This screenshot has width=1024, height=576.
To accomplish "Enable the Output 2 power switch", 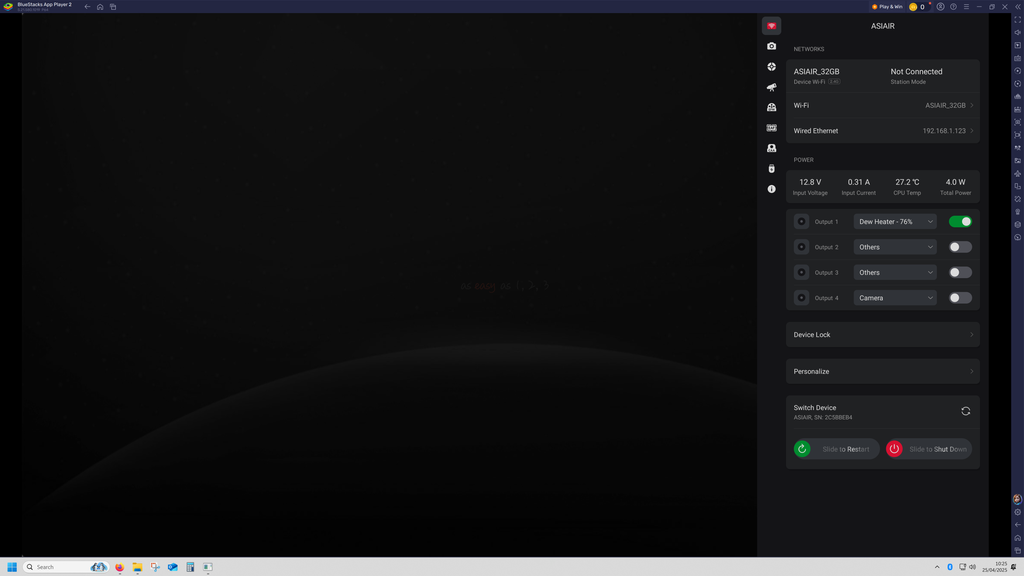I will click(x=960, y=247).
